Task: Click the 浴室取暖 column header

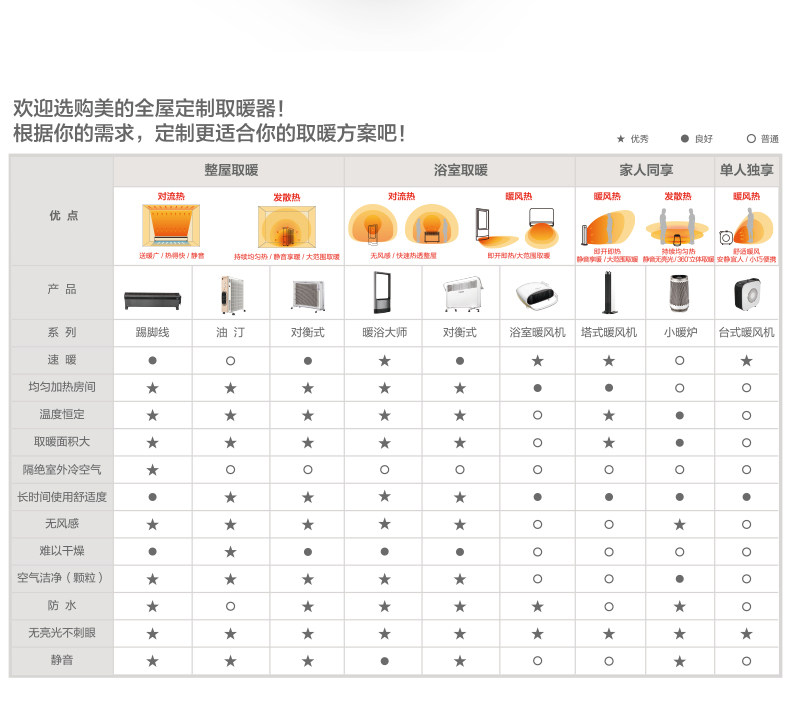Action: [x=460, y=170]
